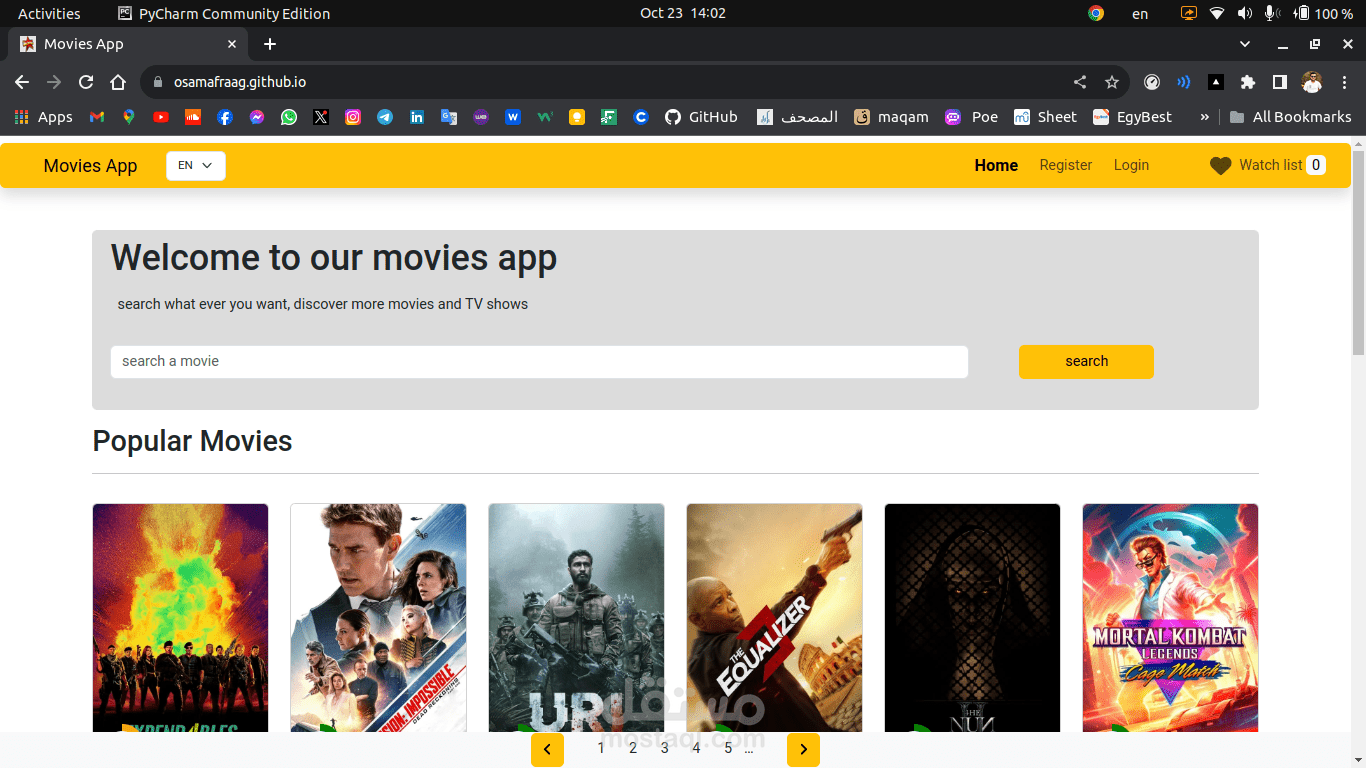The image size is (1366, 768).
Task: Open the Wi-Fi indicator in top bar
Action: [1217, 13]
